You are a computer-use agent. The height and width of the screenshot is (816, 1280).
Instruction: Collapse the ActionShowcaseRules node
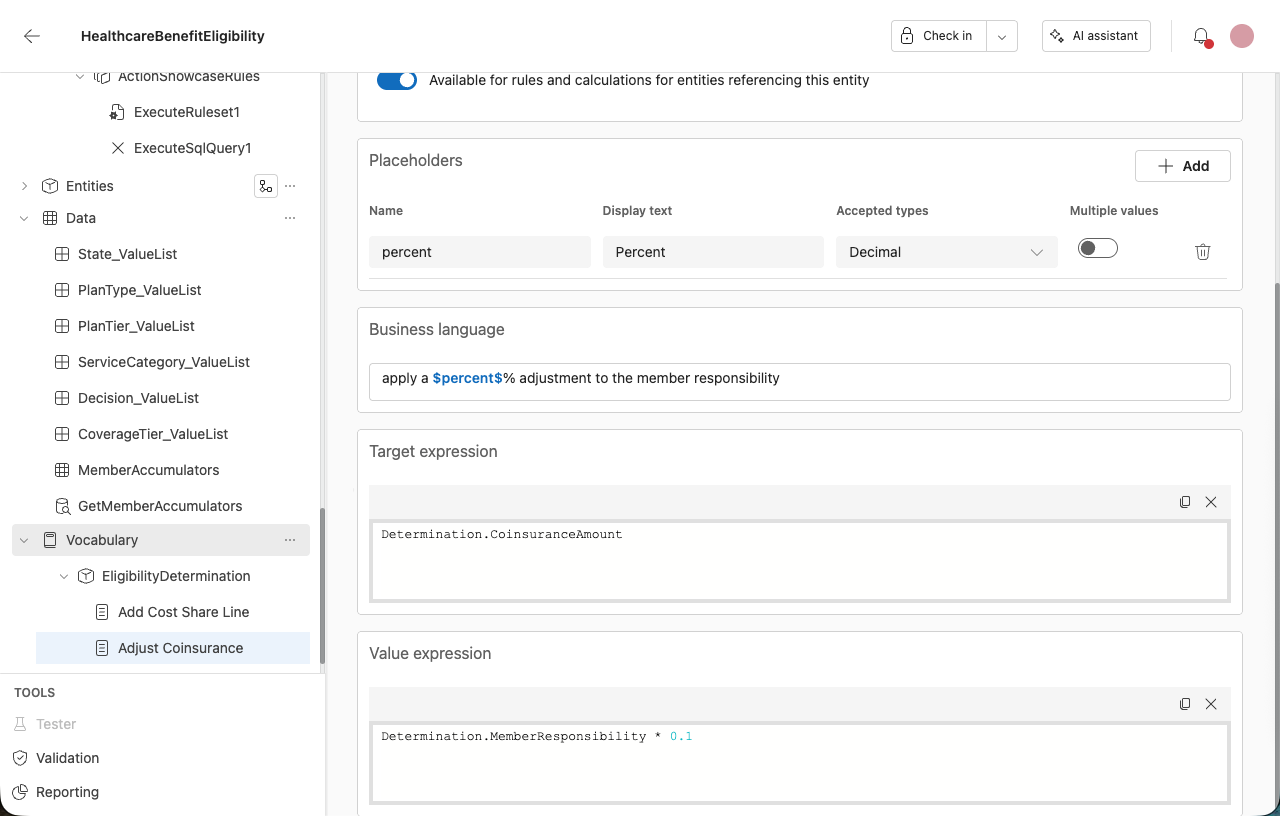coord(80,77)
